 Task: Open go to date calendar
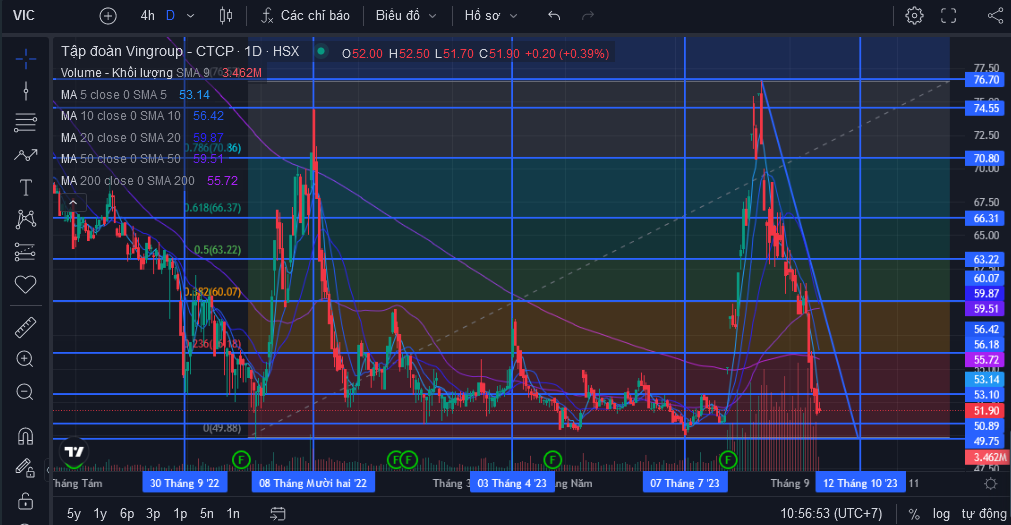pyautogui.click(x=278, y=513)
